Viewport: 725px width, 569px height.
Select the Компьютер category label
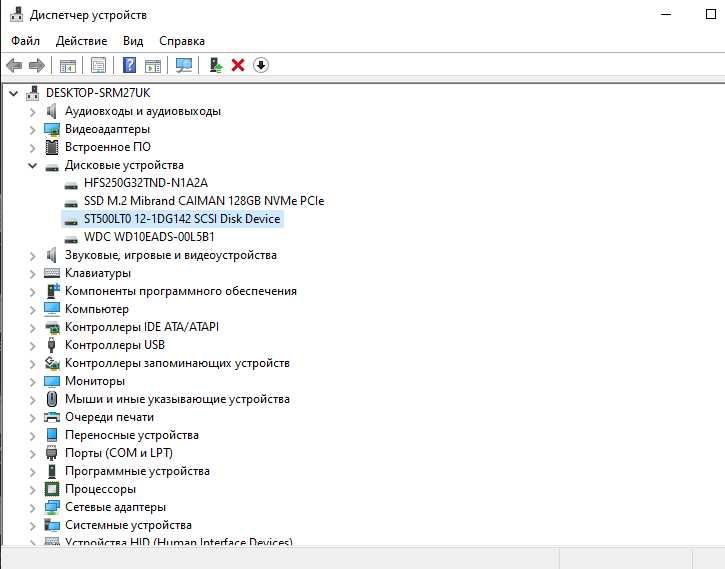point(97,309)
